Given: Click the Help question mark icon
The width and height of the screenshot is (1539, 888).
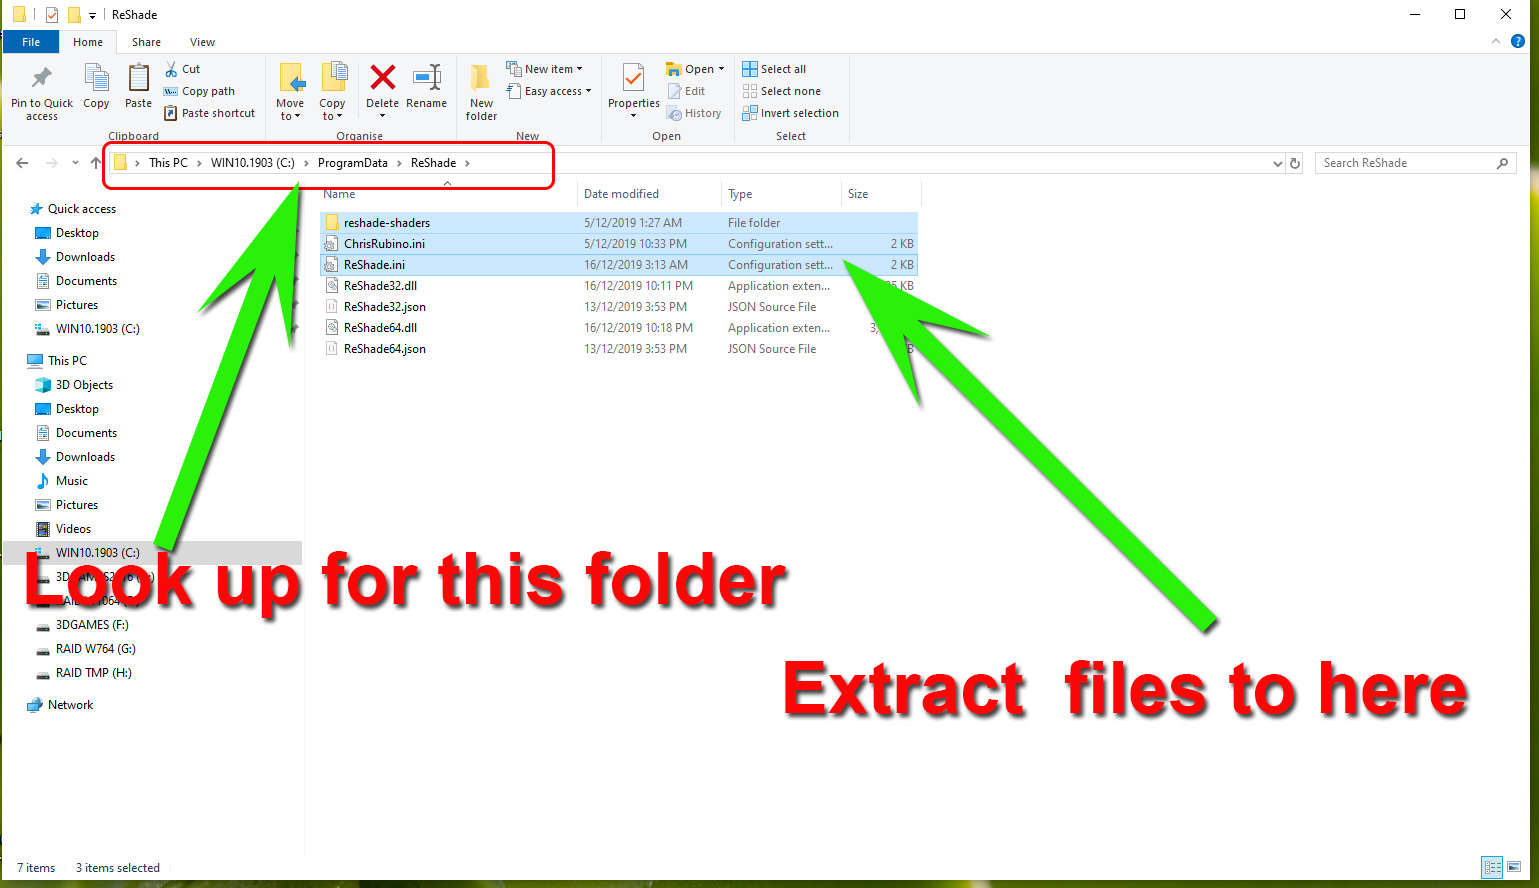Looking at the screenshot, I should point(1518,41).
